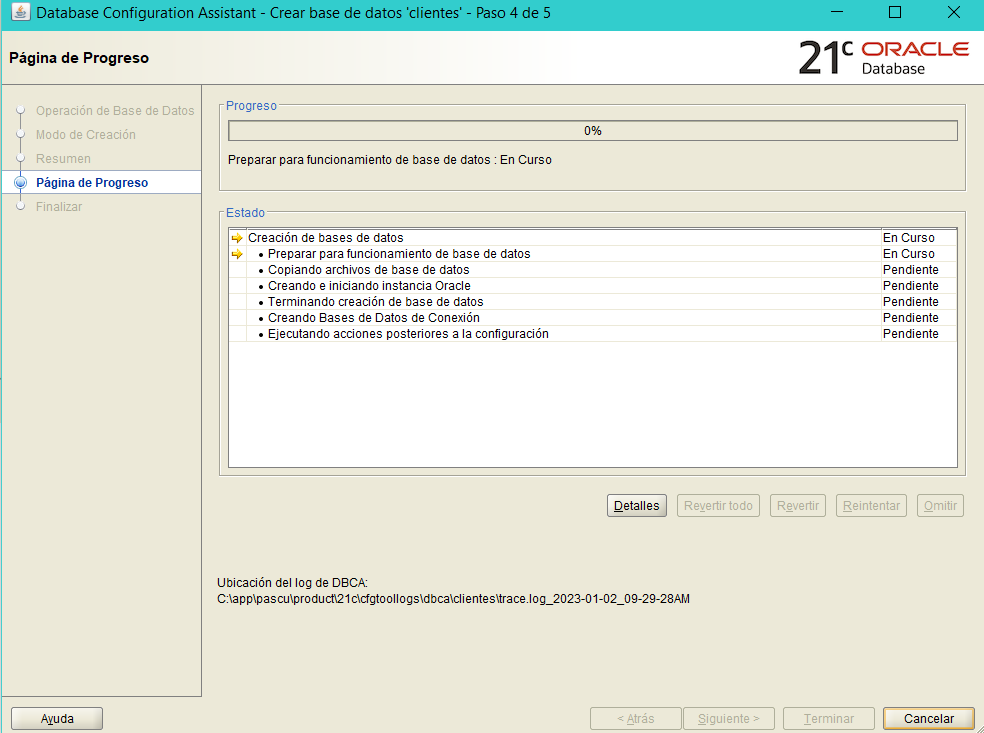Select row Preparar para funcionamiento de base de datos
The height and width of the screenshot is (733, 984).
pyautogui.click(x=592, y=254)
